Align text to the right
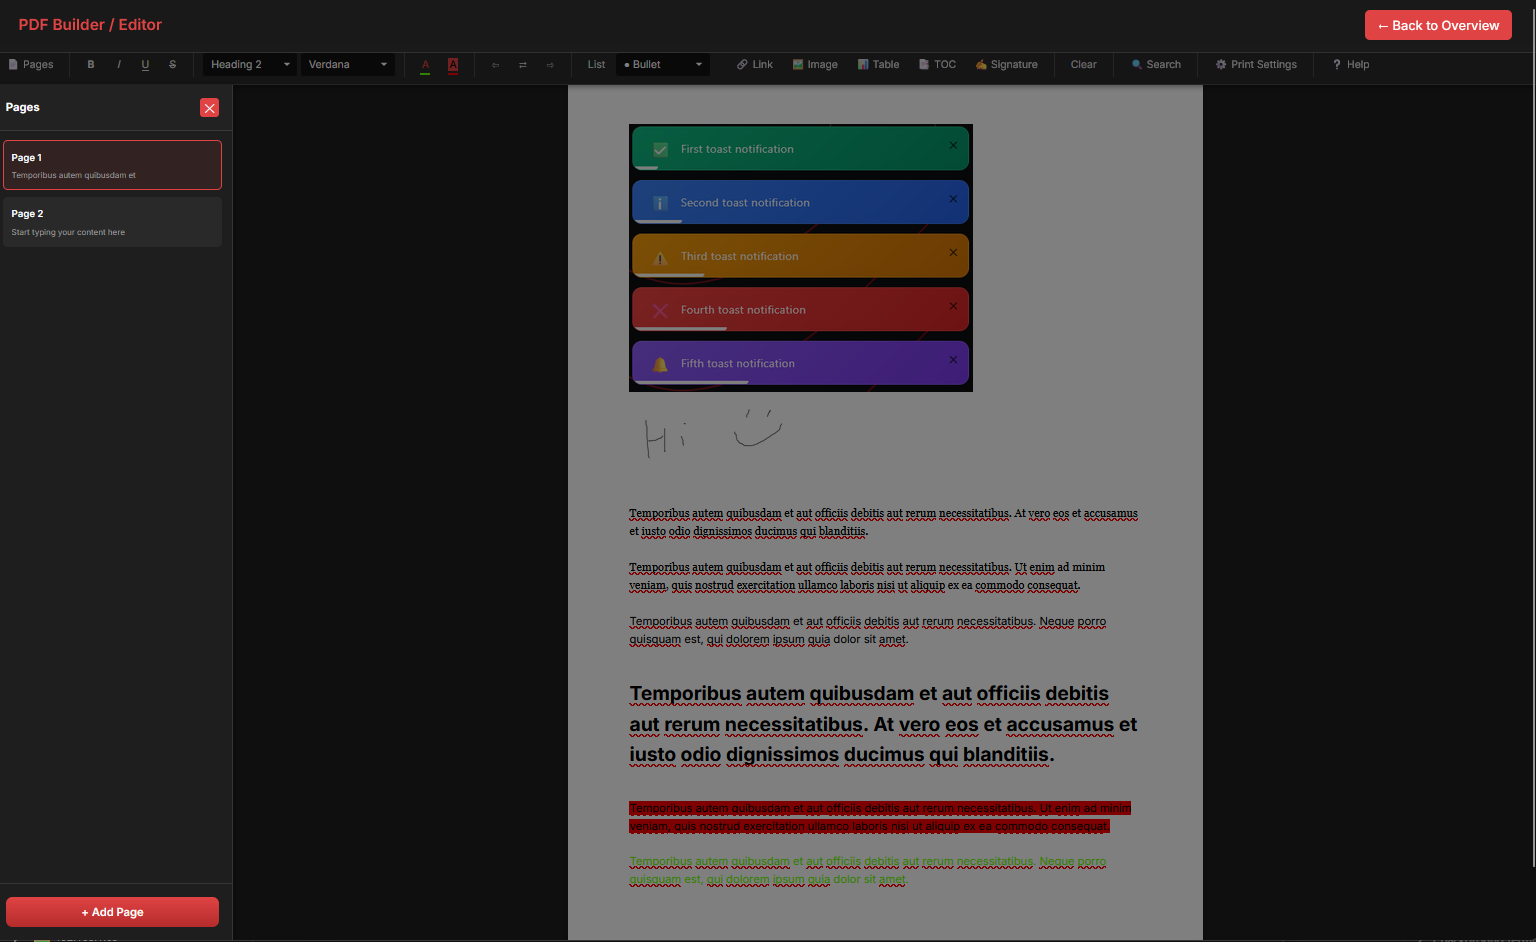Image resolution: width=1536 pixels, height=942 pixels. pos(550,65)
